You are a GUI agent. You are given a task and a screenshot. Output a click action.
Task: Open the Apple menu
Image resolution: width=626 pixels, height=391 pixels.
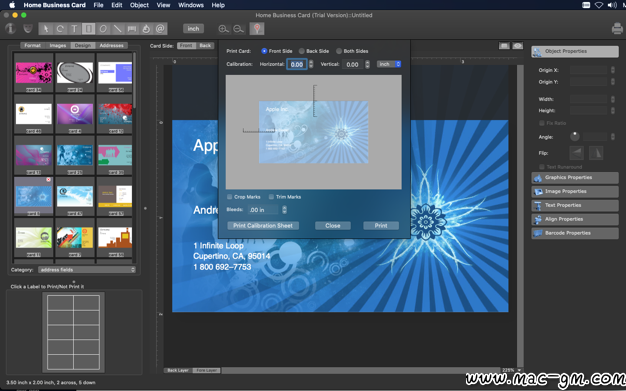12,5
